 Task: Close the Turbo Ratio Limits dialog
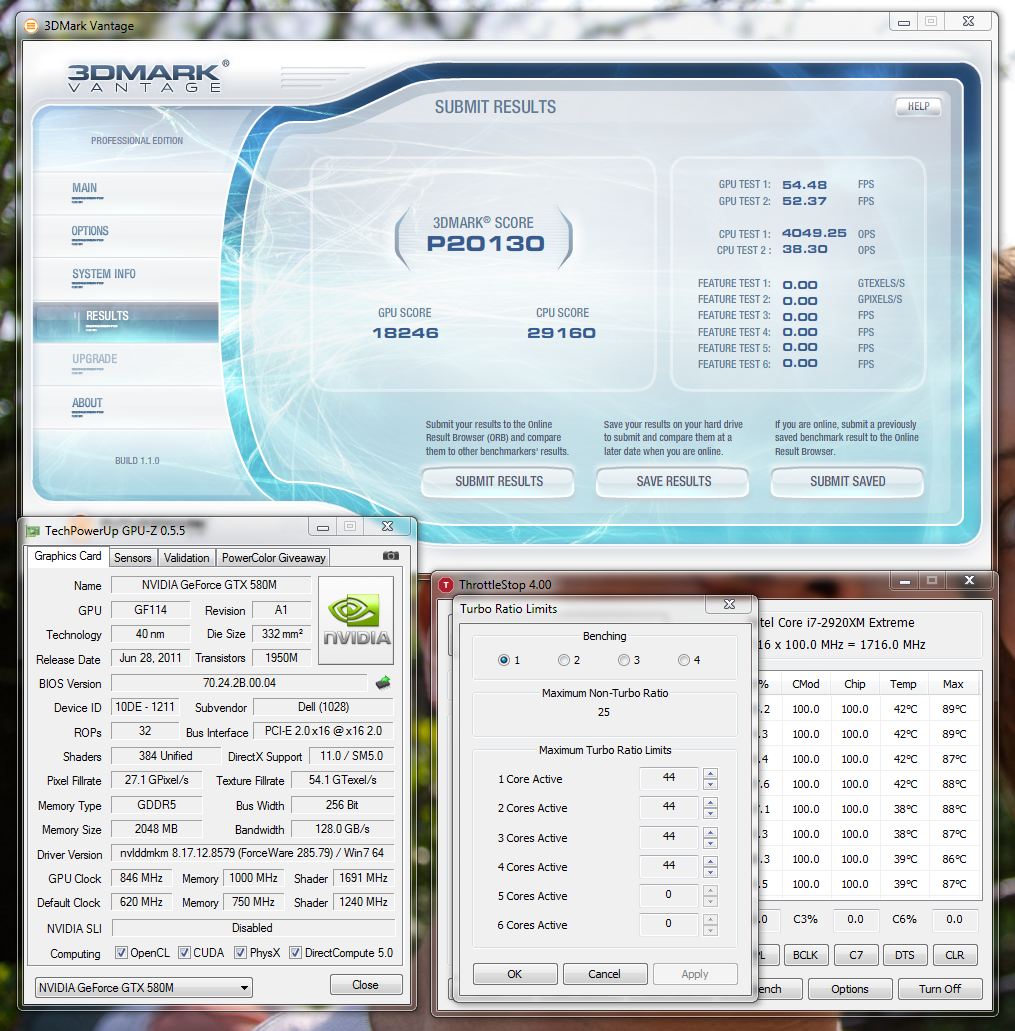[730, 604]
